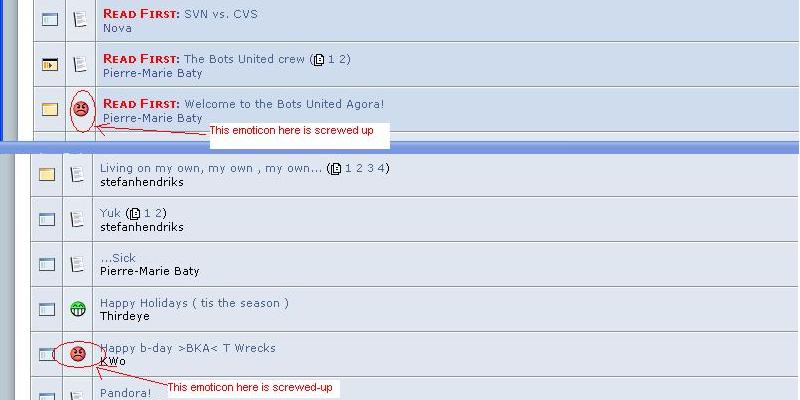This screenshot has width=800, height=400.
Task: Click folder icon for Living on my own thread
Action: coord(47,174)
